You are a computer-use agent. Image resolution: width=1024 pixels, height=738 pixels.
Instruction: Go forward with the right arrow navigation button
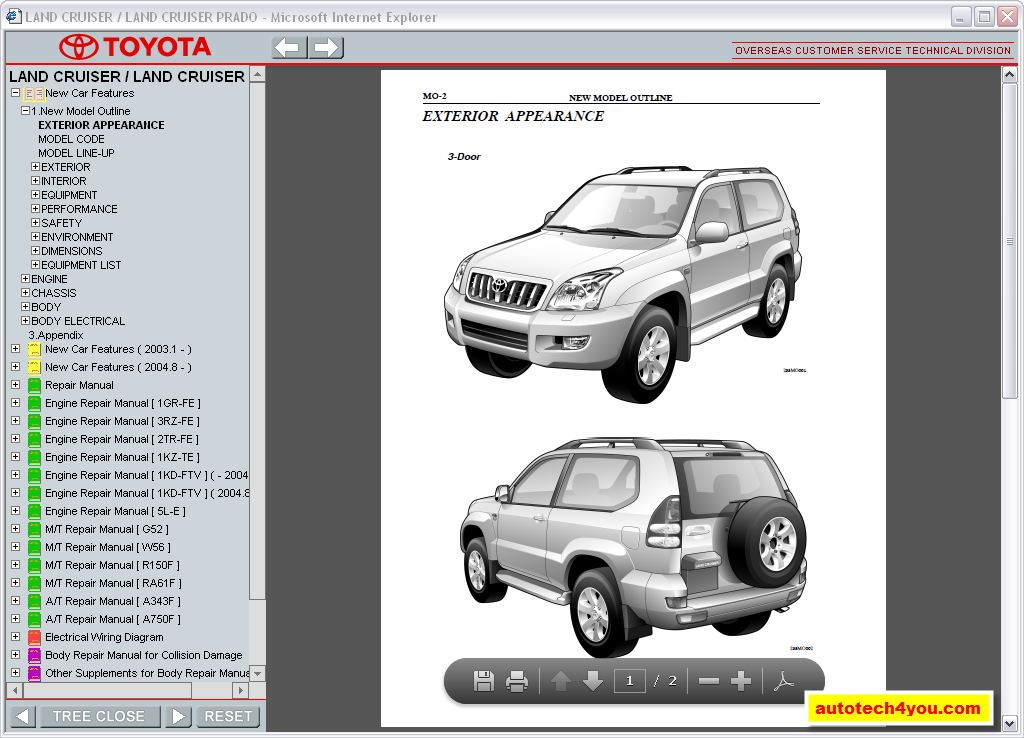click(326, 48)
